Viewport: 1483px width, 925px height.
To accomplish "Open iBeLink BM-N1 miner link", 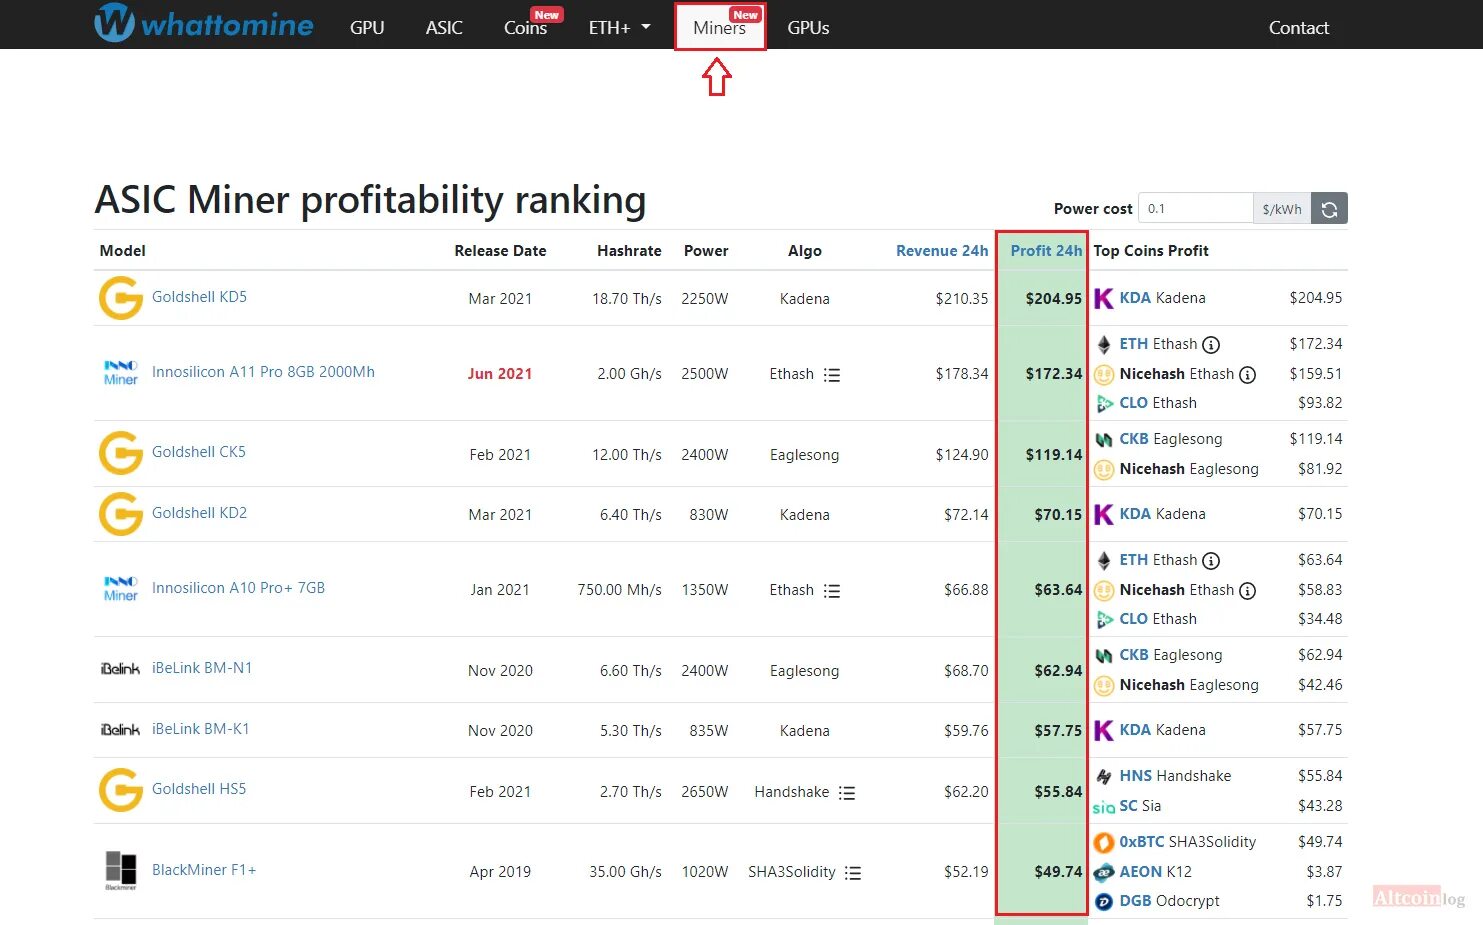I will click(202, 668).
